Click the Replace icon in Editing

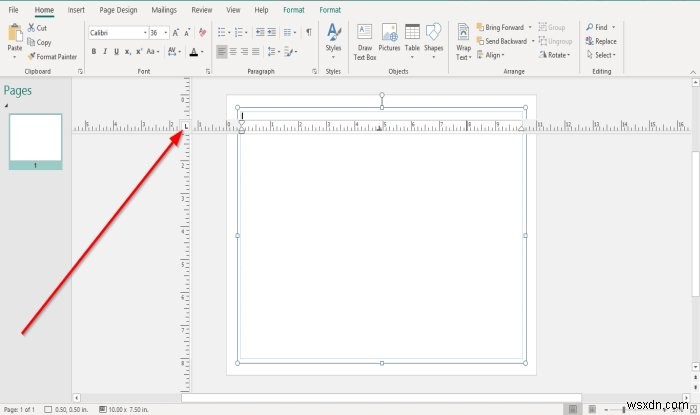[589, 41]
